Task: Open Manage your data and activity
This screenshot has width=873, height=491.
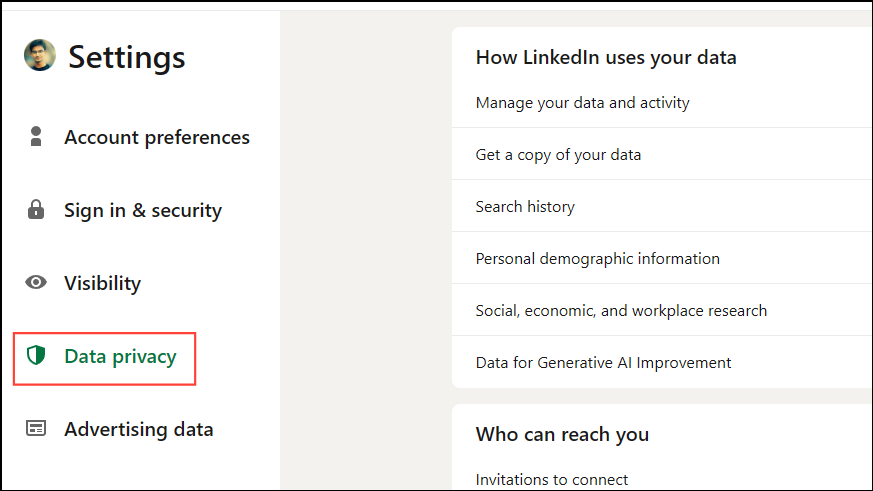Action: click(x=582, y=102)
